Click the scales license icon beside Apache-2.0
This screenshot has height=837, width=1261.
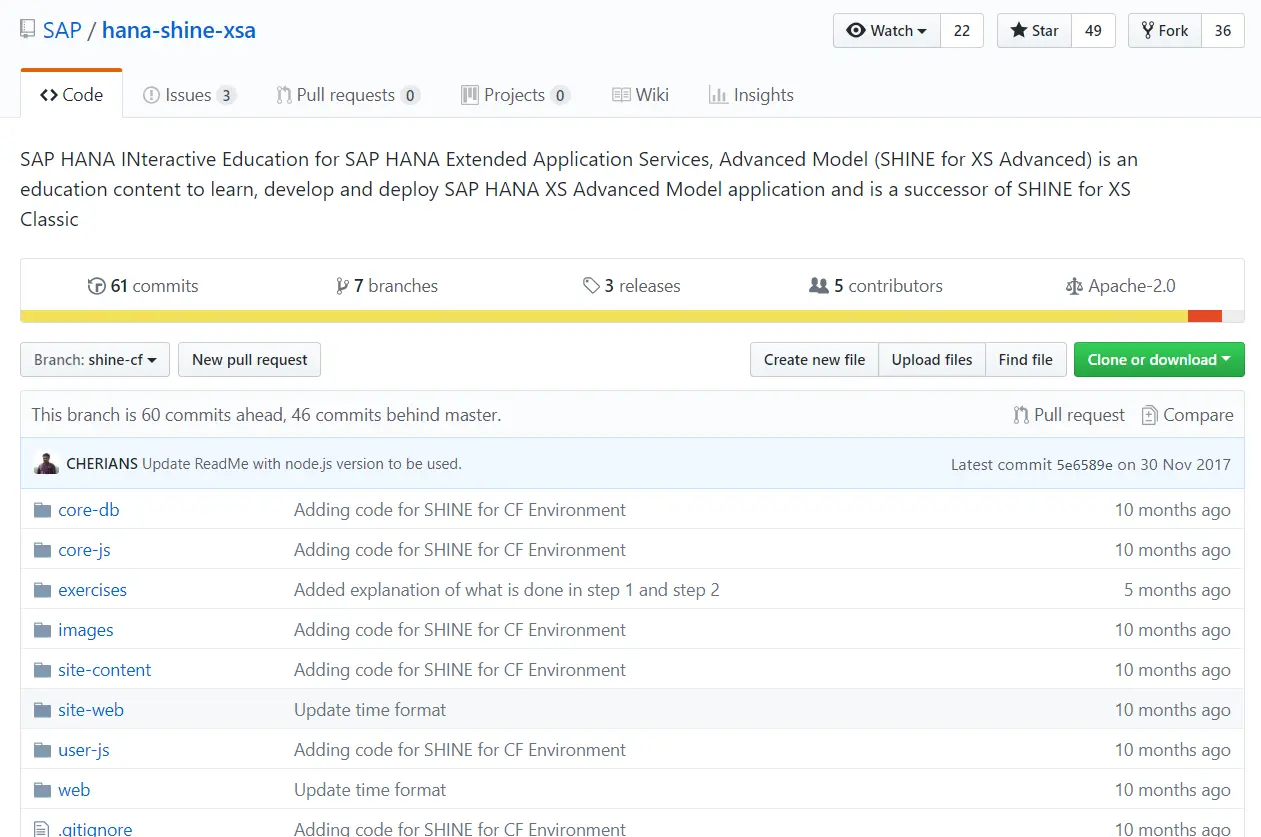1074,286
